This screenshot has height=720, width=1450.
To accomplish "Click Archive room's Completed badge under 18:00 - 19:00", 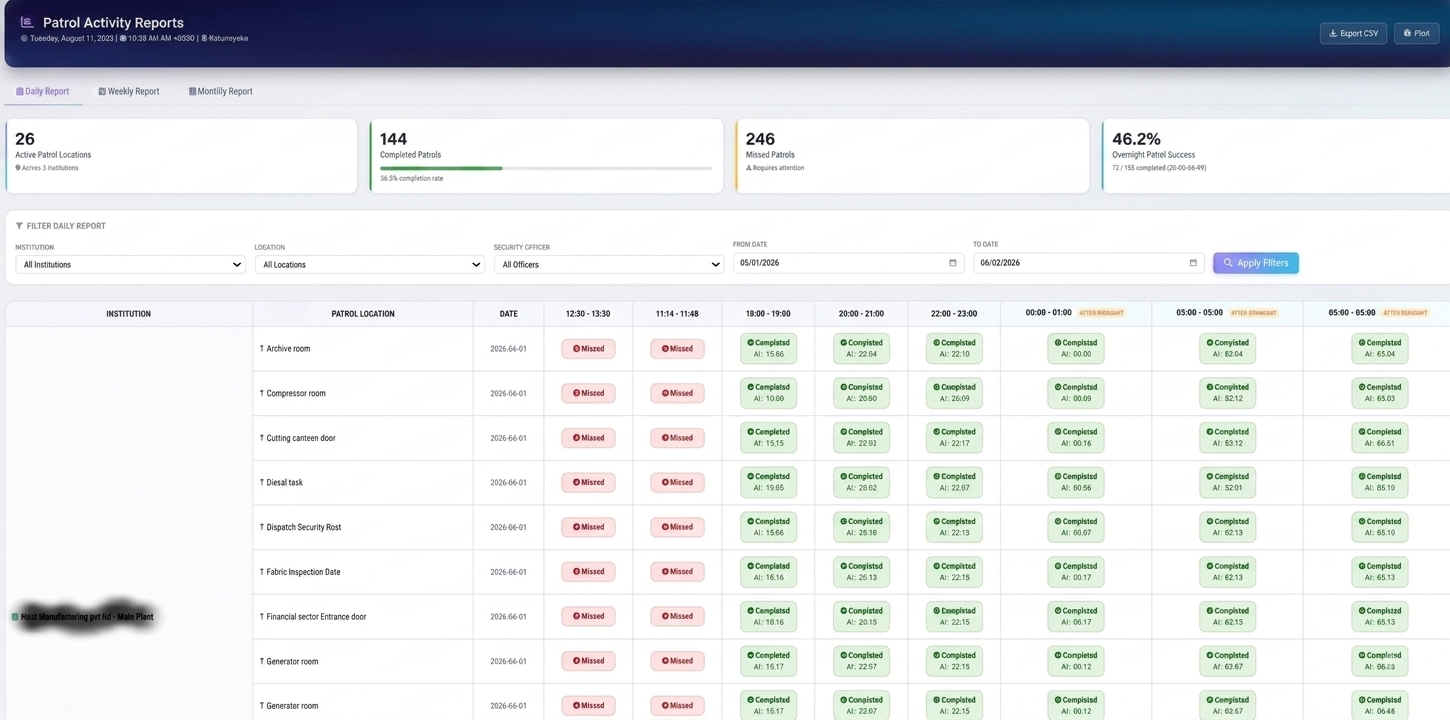I will (x=768, y=349).
